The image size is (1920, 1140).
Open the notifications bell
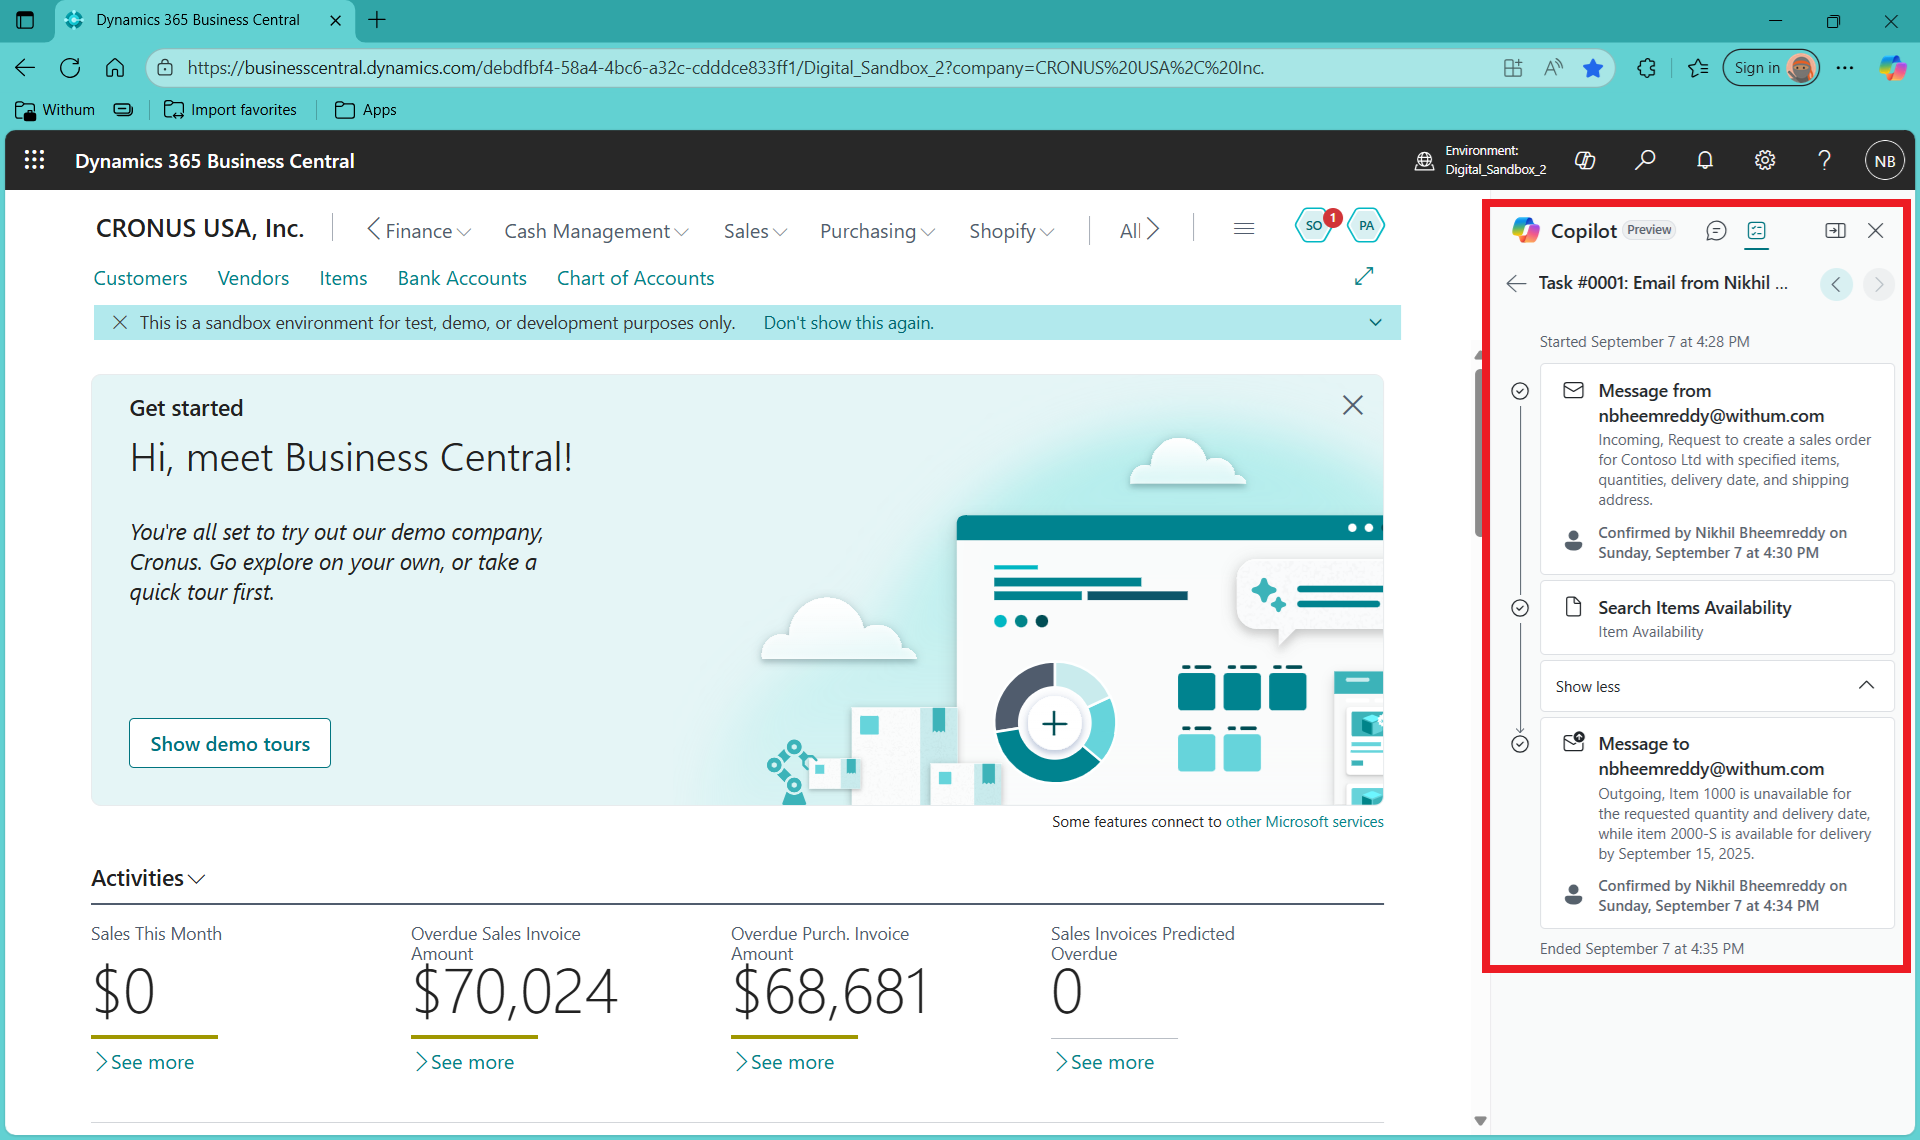coord(1704,160)
